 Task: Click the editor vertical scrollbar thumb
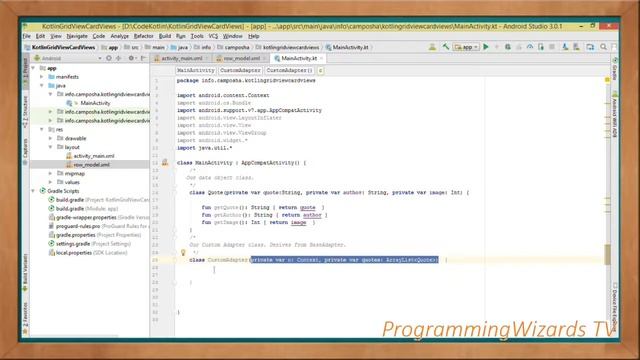pyautogui.click(x=607, y=254)
